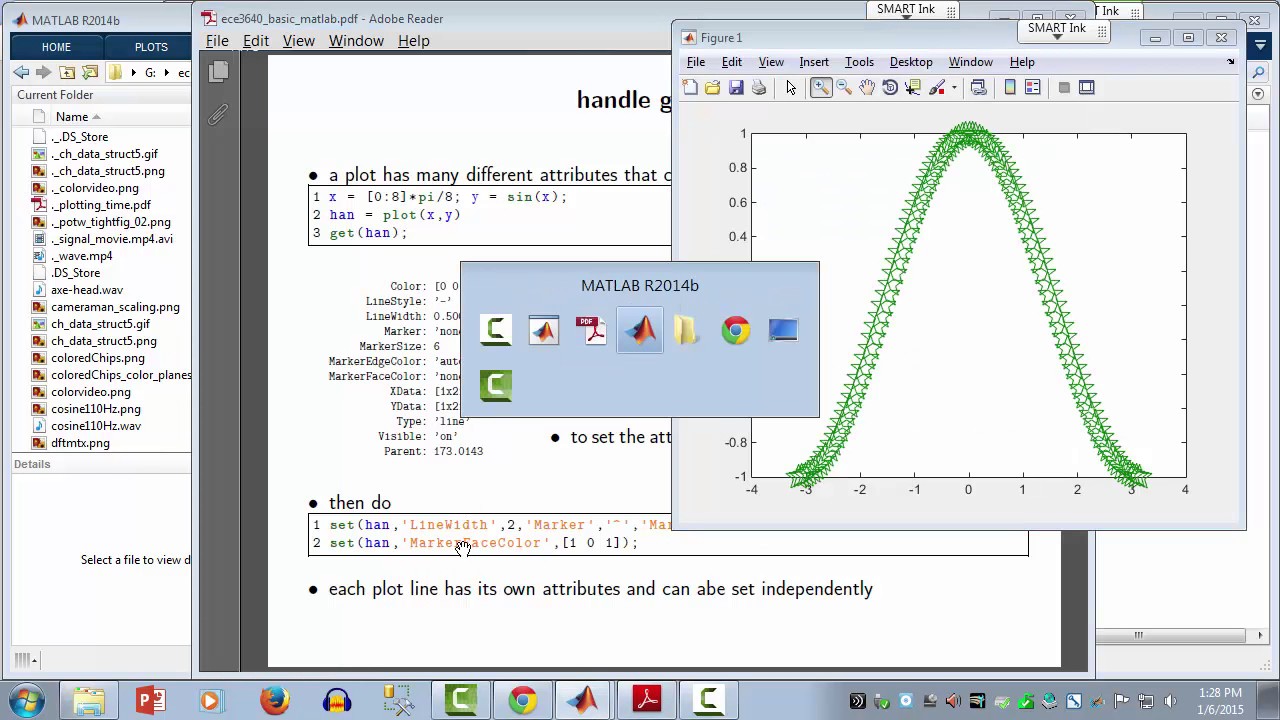Click the Link Plot icon in Figure 1
Viewport: 1280px width, 720px height.
pyautogui.click(x=979, y=88)
